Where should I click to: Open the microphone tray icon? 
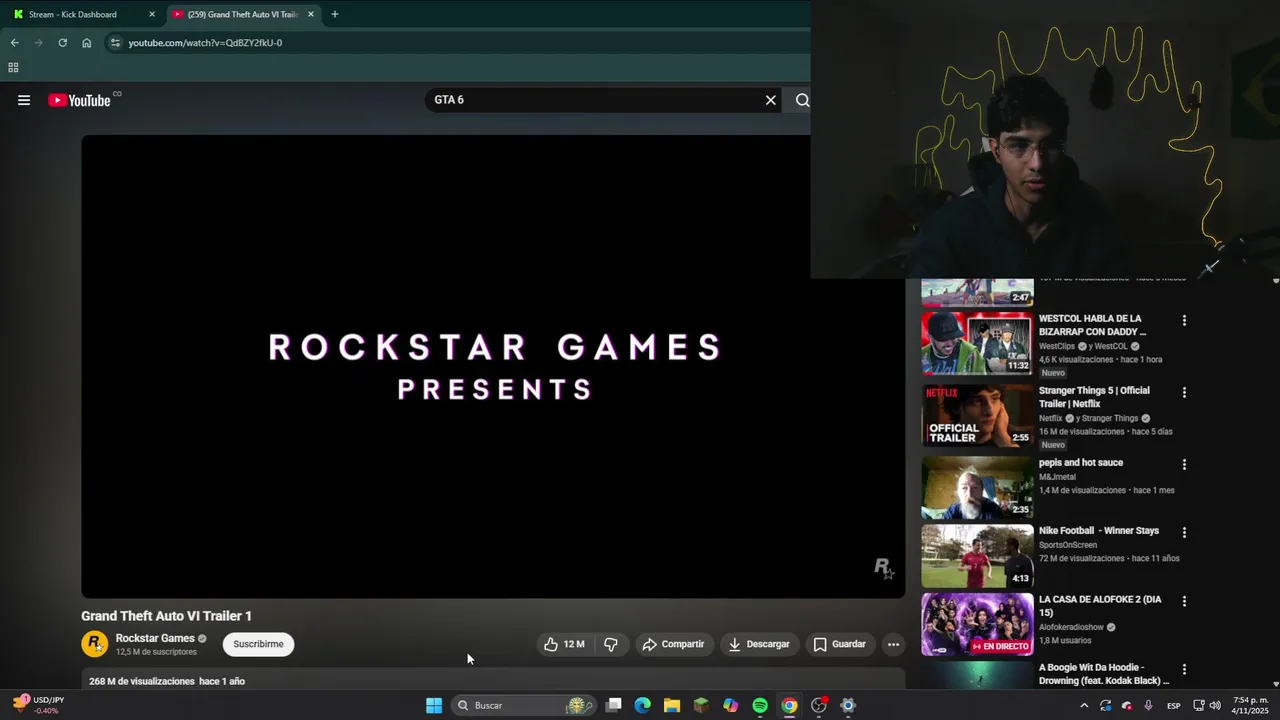click(1148, 706)
